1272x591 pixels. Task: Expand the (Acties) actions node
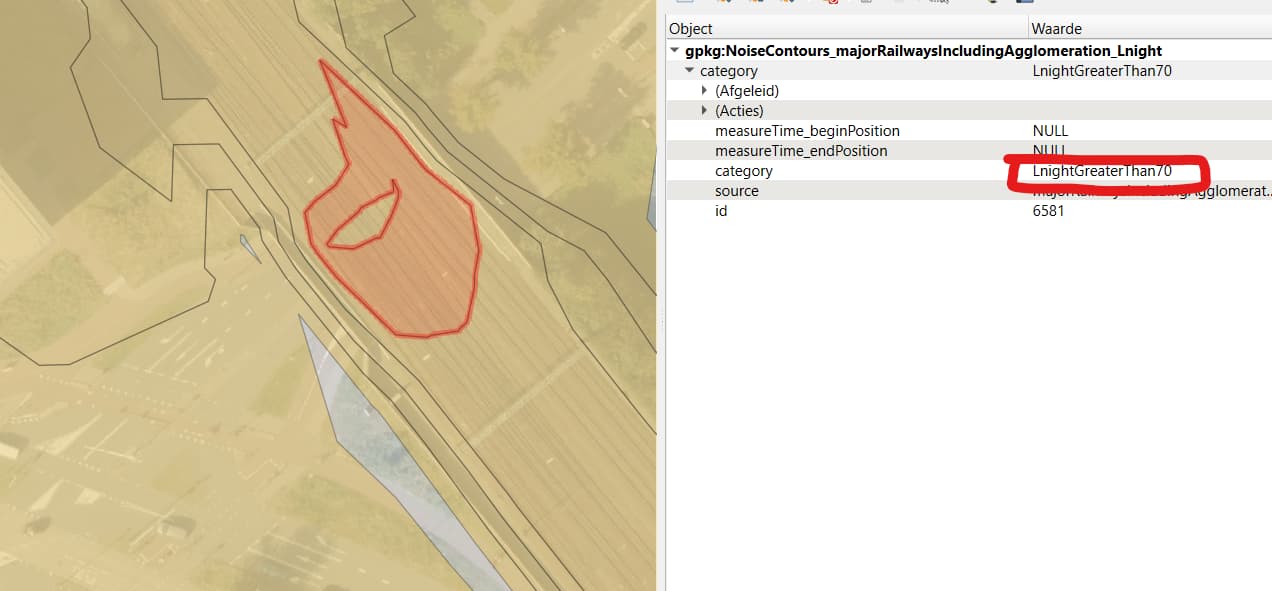pos(705,111)
